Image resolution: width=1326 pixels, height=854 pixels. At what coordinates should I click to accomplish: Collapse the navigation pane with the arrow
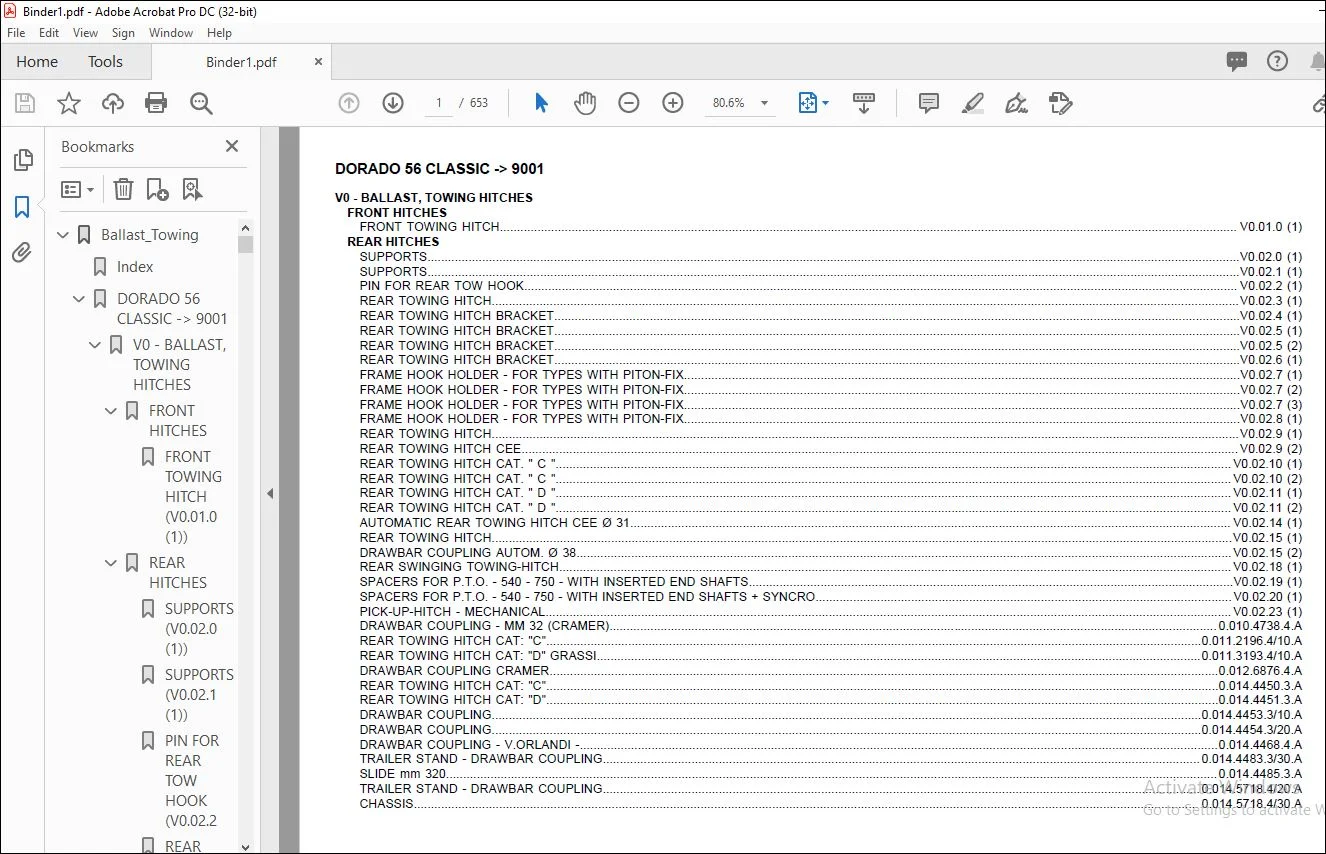point(268,493)
